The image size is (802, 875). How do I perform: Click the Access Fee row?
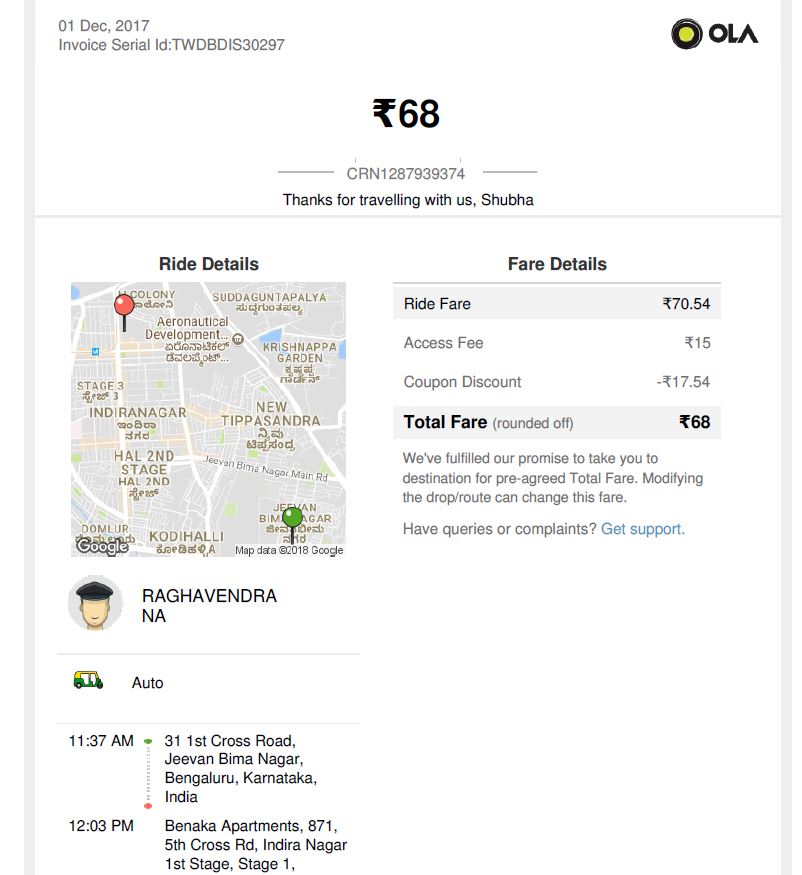[556, 343]
